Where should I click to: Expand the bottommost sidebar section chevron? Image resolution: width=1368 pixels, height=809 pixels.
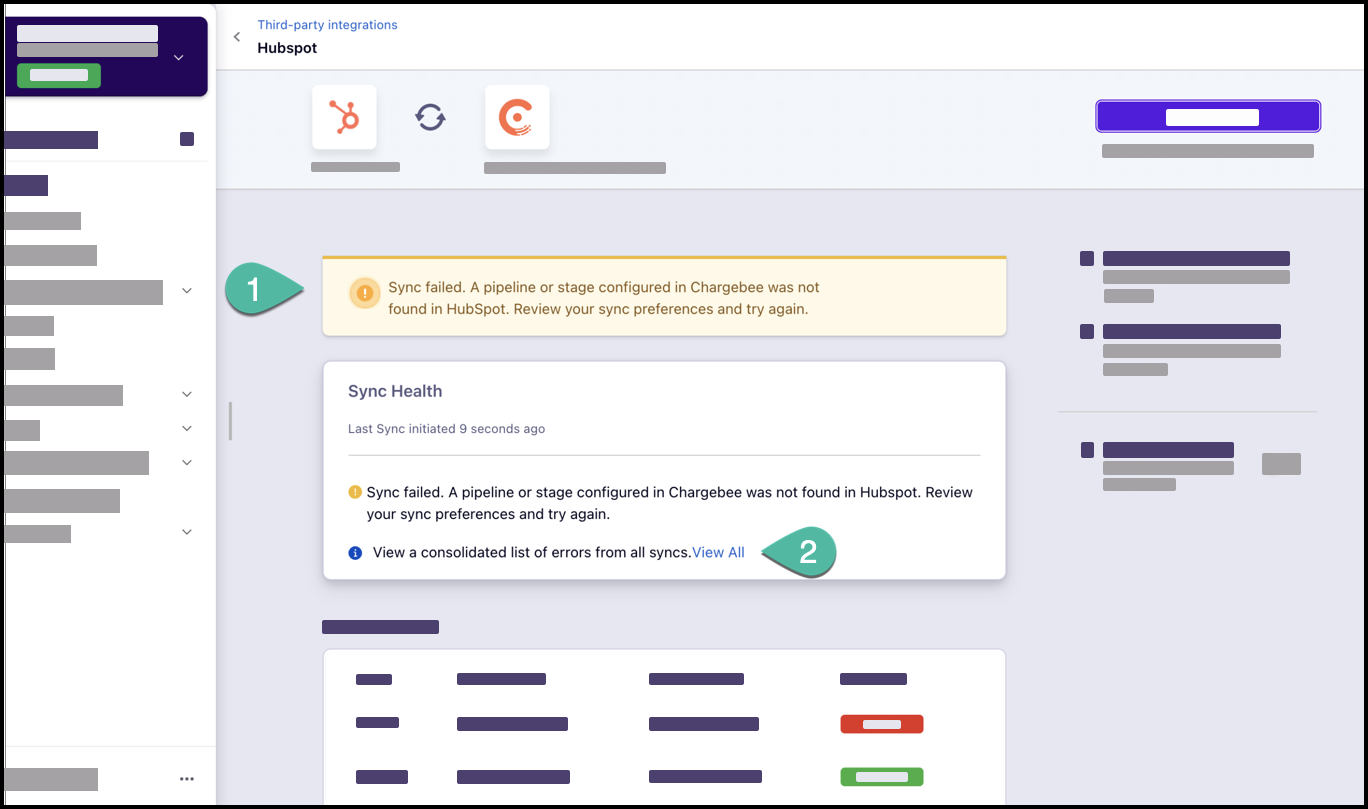click(x=187, y=532)
